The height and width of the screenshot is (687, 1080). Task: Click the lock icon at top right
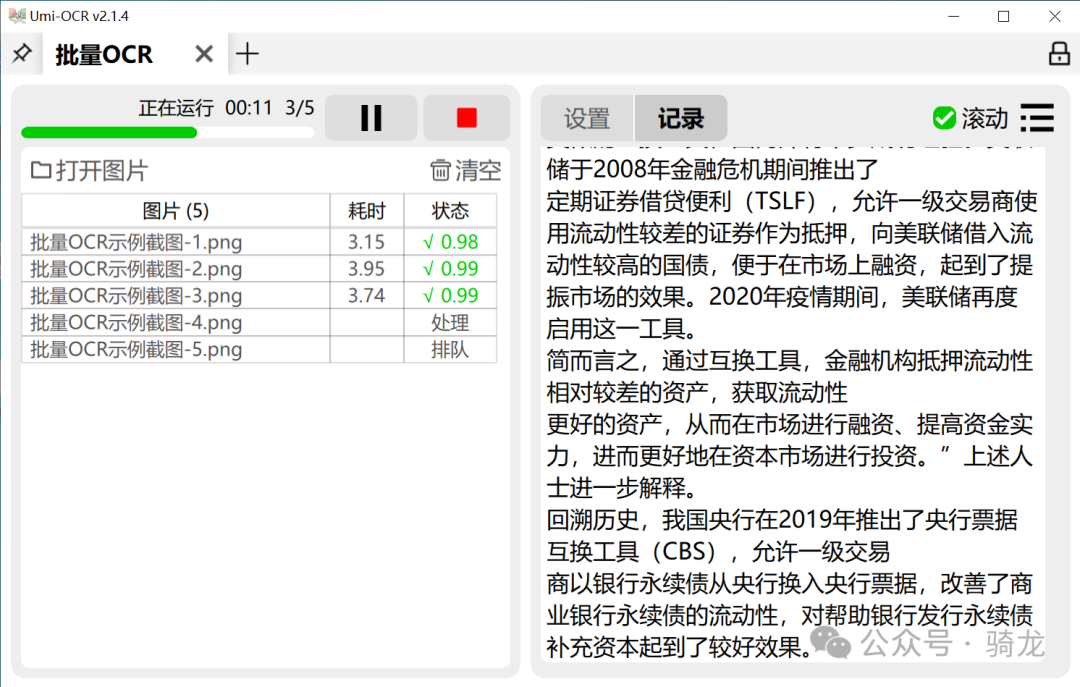tap(1059, 54)
